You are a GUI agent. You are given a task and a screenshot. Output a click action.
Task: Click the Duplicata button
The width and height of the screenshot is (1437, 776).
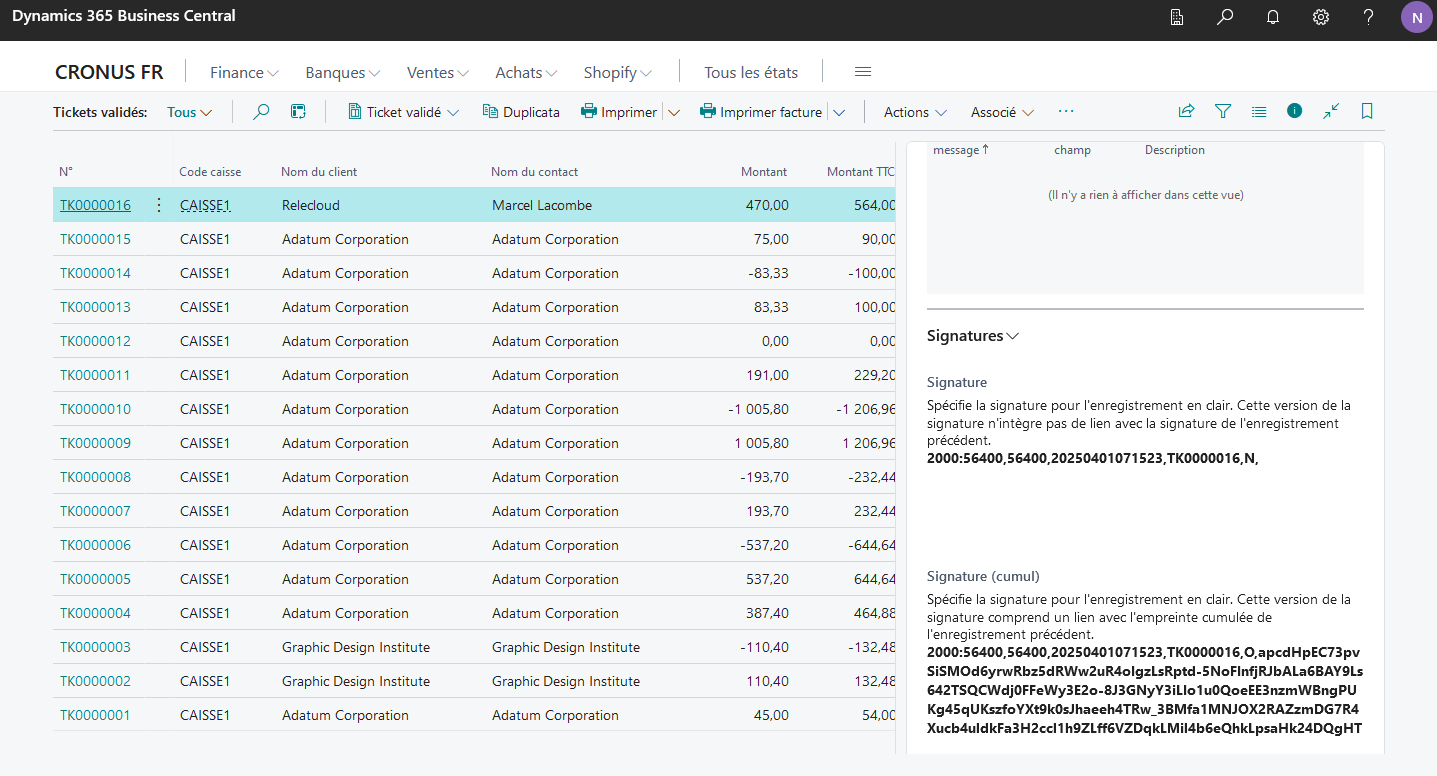click(x=521, y=112)
